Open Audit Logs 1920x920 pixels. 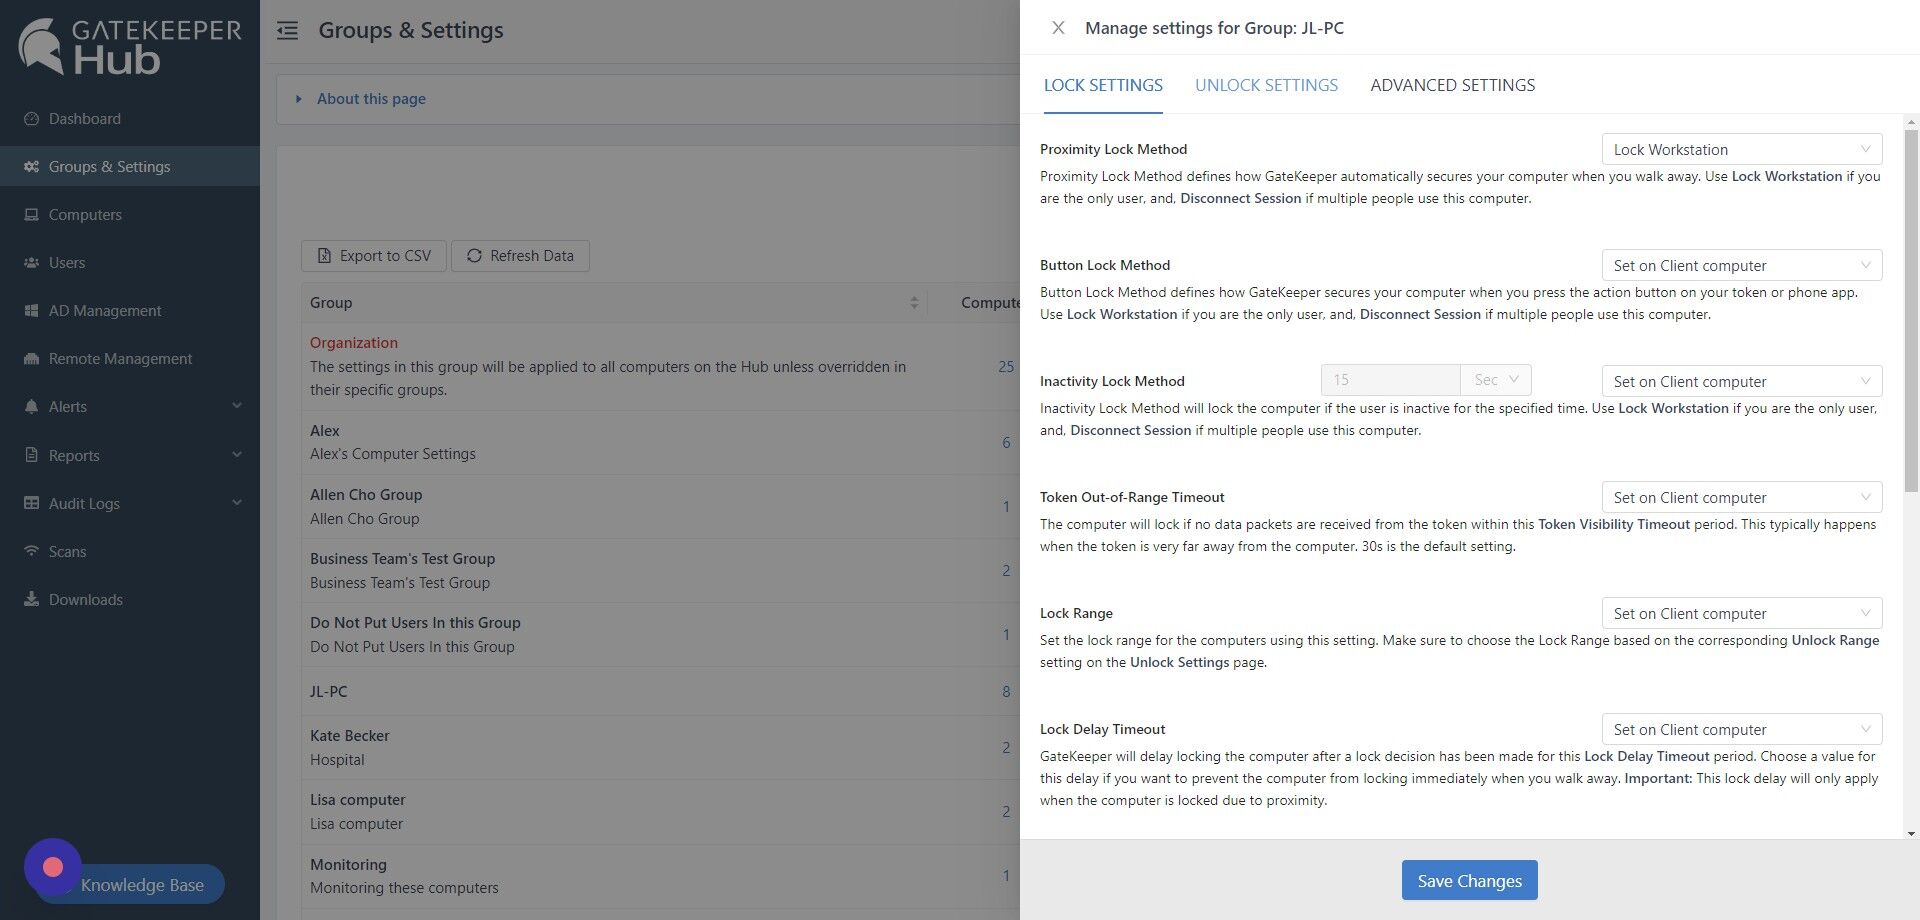(84, 503)
